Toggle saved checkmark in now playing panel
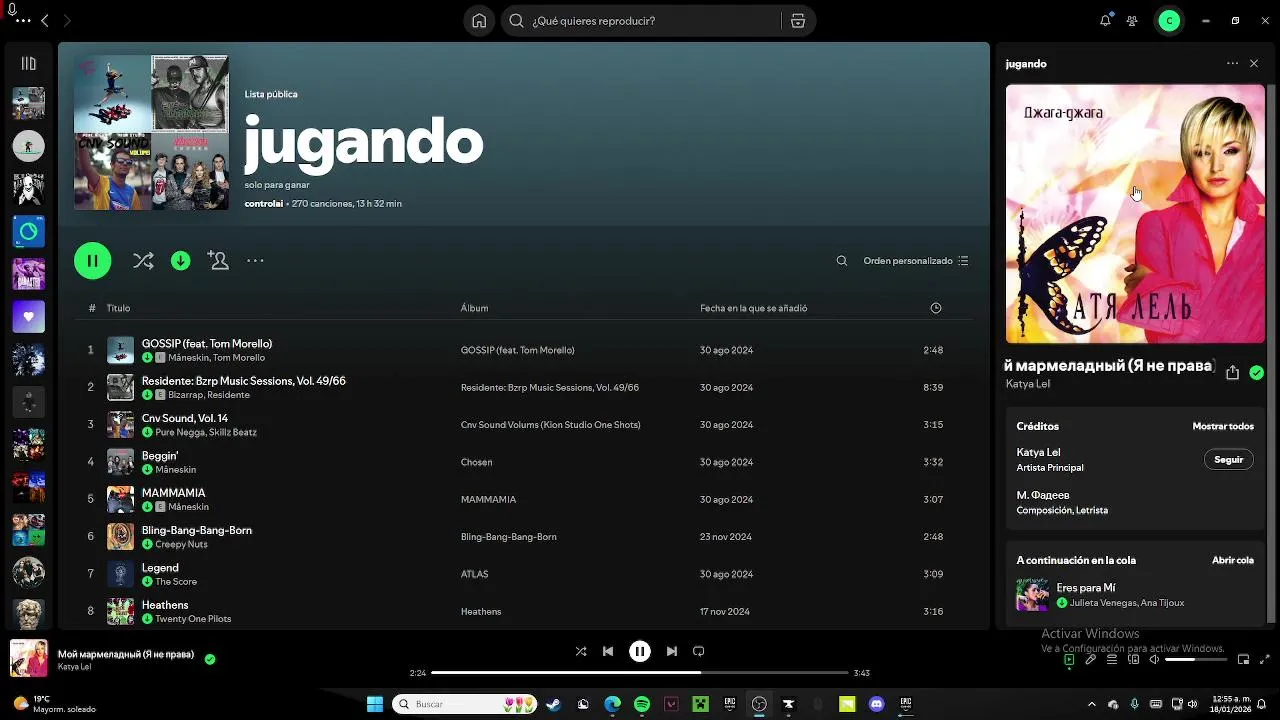Image resolution: width=1280 pixels, height=720 pixels. click(1256, 372)
